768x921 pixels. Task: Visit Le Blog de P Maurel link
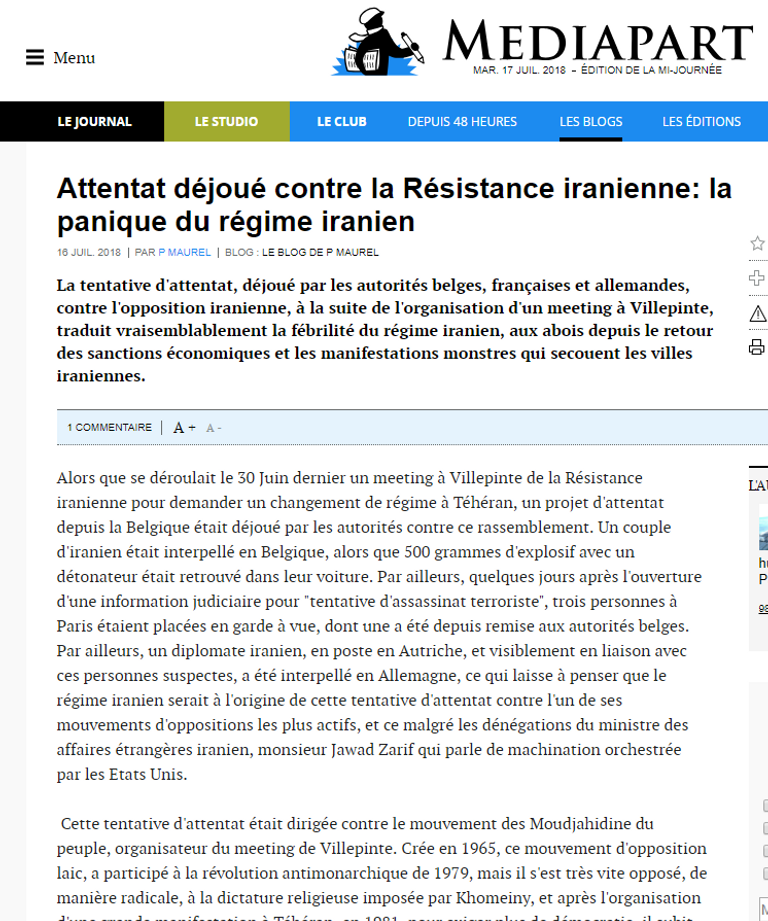[x=320, y=252]
